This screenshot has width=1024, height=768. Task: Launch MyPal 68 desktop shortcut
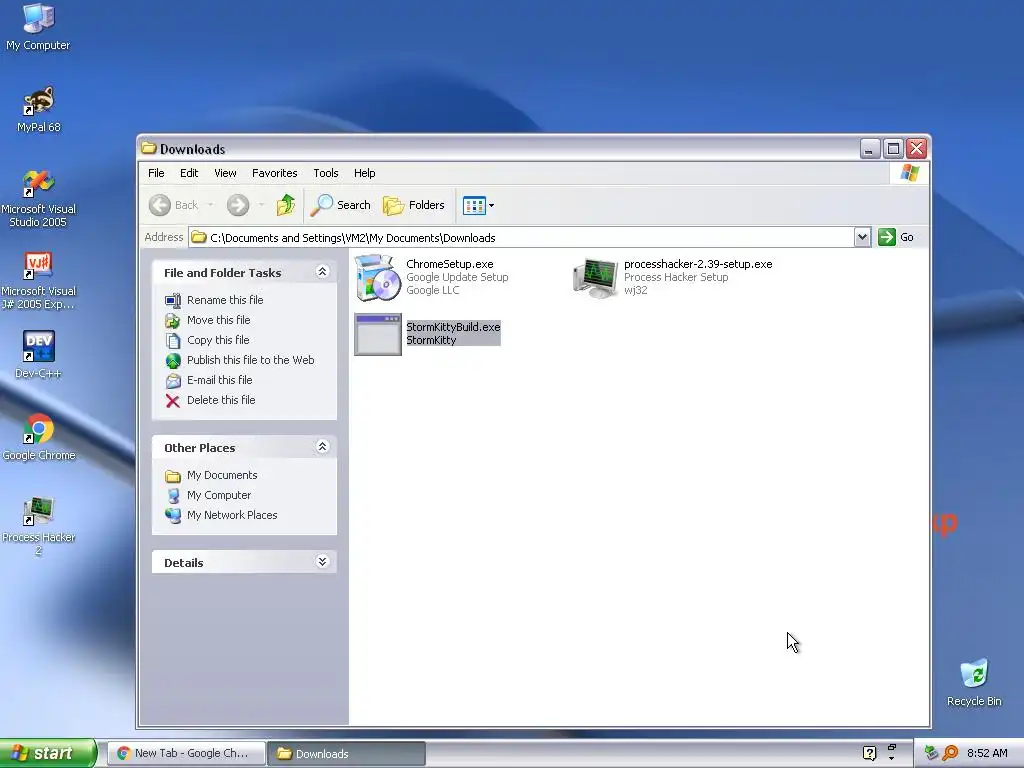[x=38, y=108]
